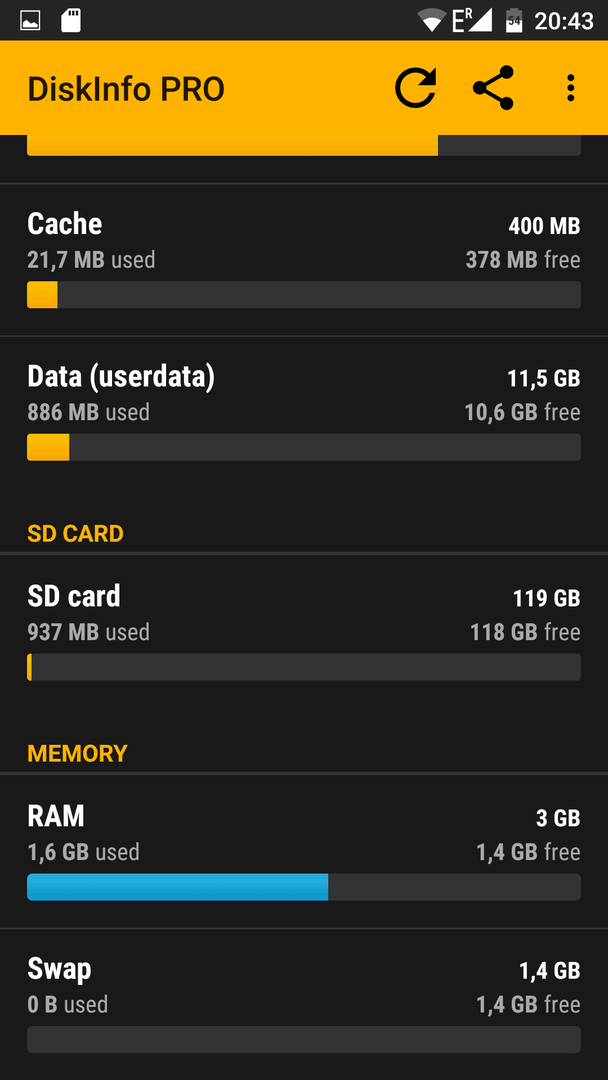
Task: Tap the DiskInfo PRO title
Action: 126,90
